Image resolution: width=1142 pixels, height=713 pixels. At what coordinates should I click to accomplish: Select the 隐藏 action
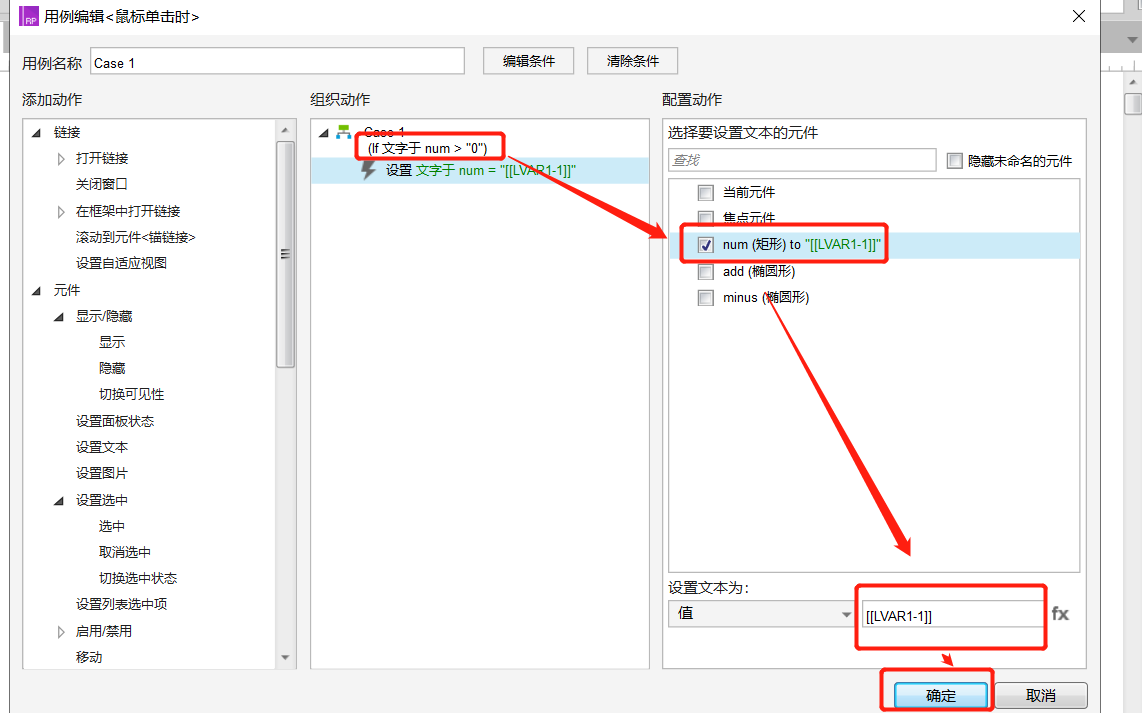coord(111,369)
